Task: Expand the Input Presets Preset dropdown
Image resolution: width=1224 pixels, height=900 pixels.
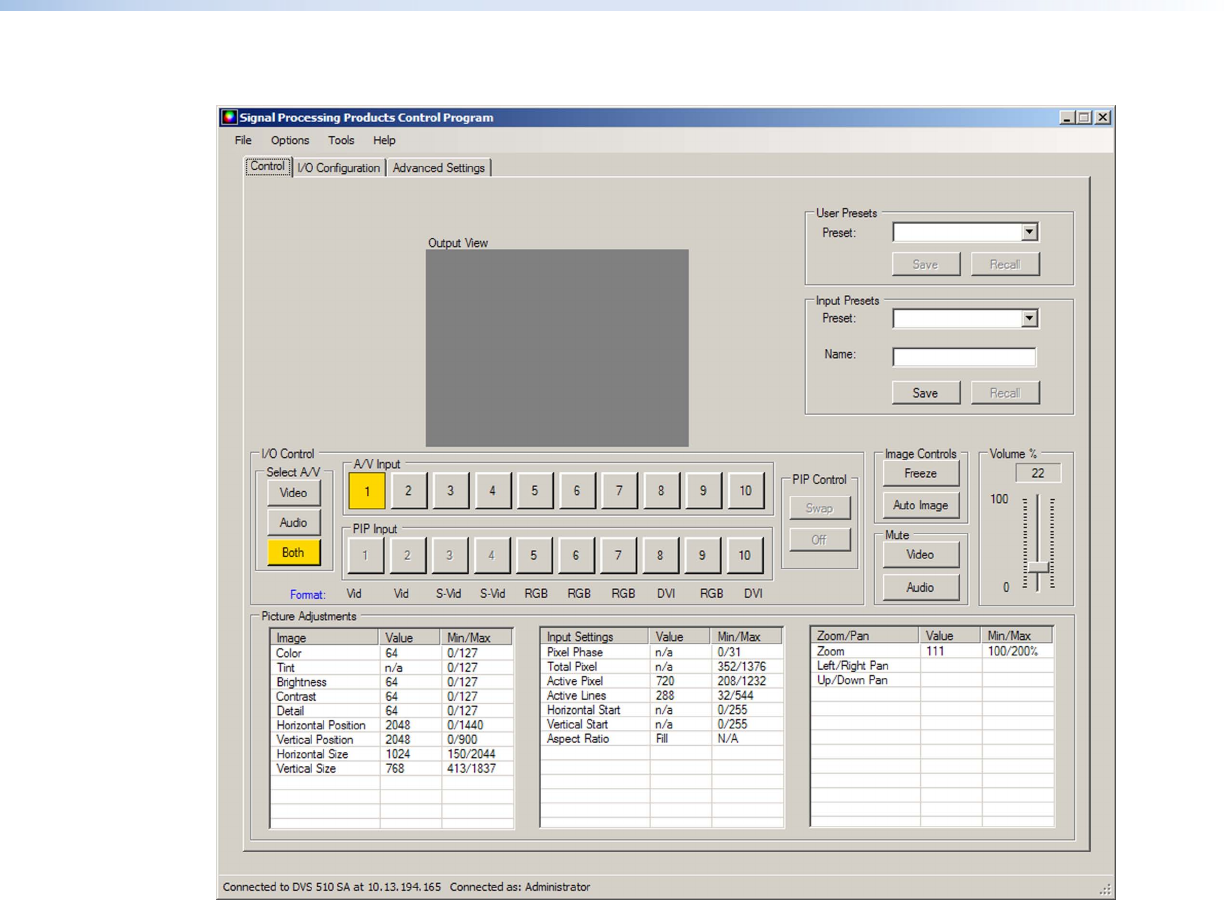Action: click(x=1029, y=319)
